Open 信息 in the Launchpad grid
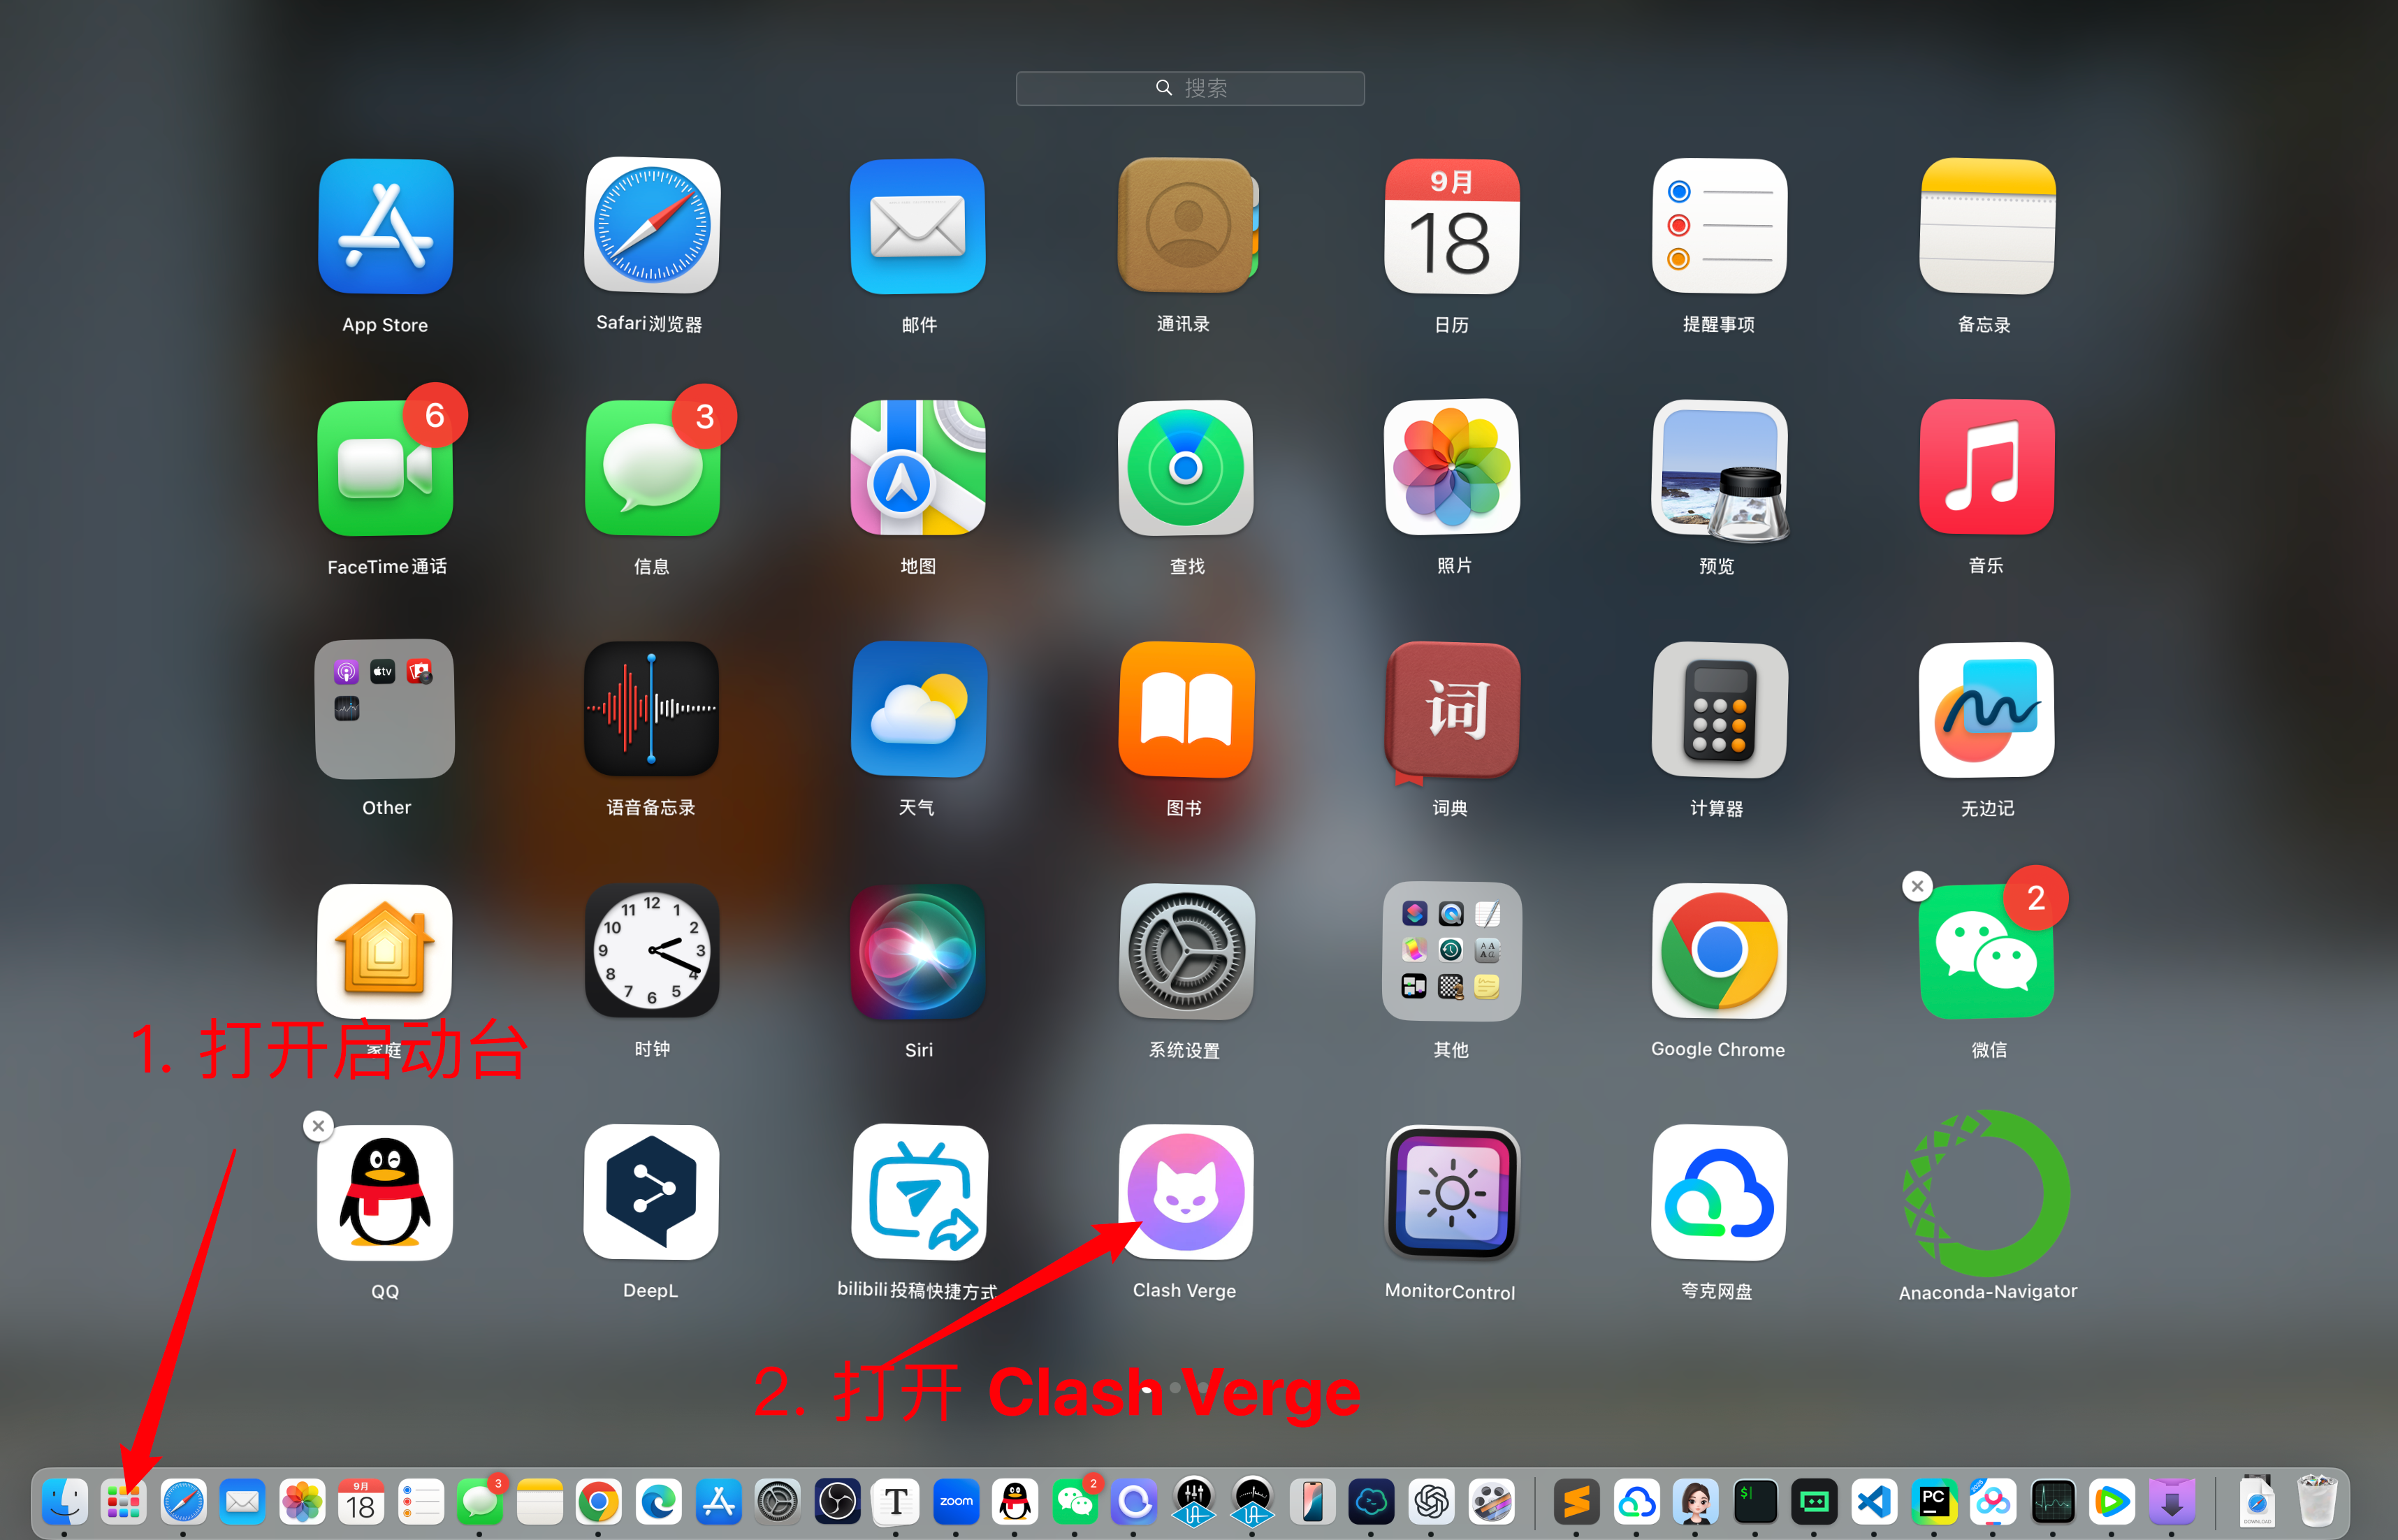This screenshot has height=1540, width=2398. pos(652,468)
